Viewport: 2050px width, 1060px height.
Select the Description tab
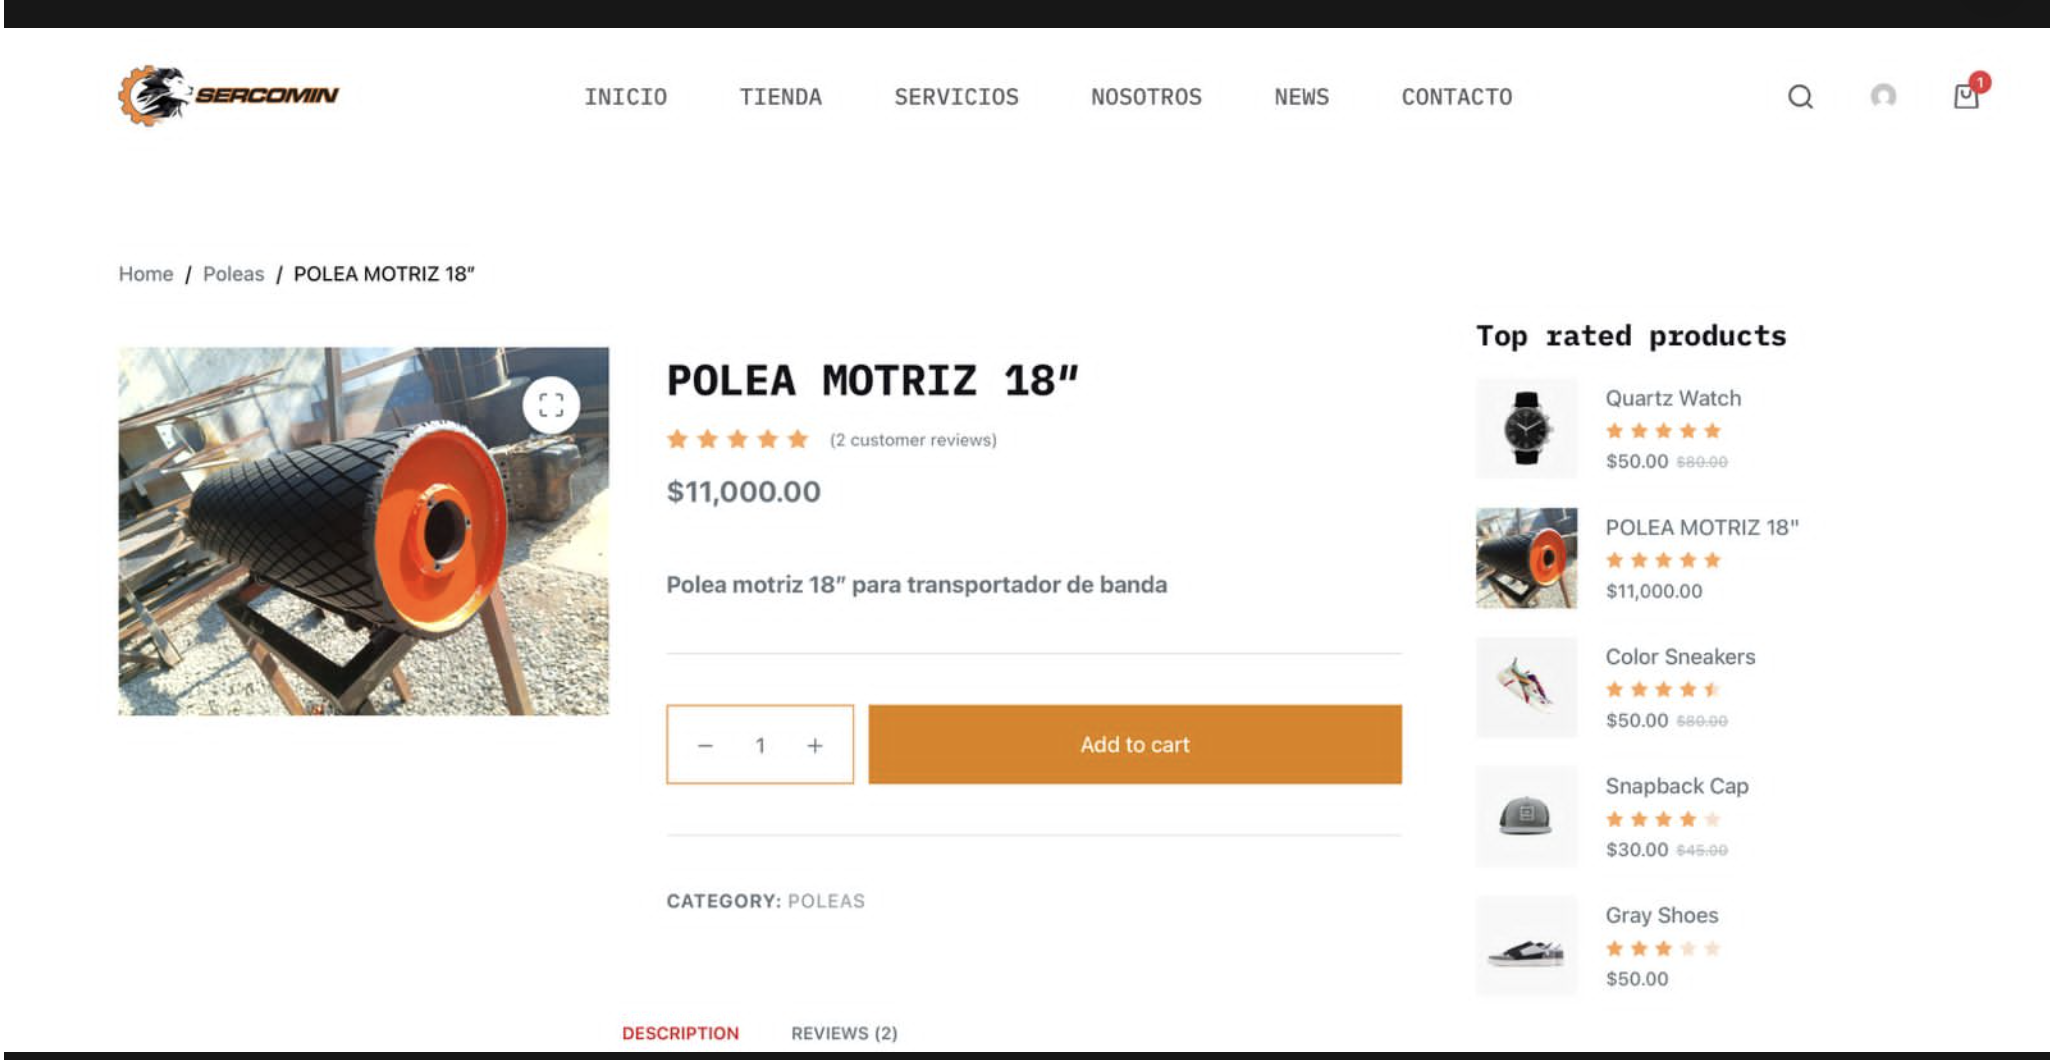[x=680, y=1033]
